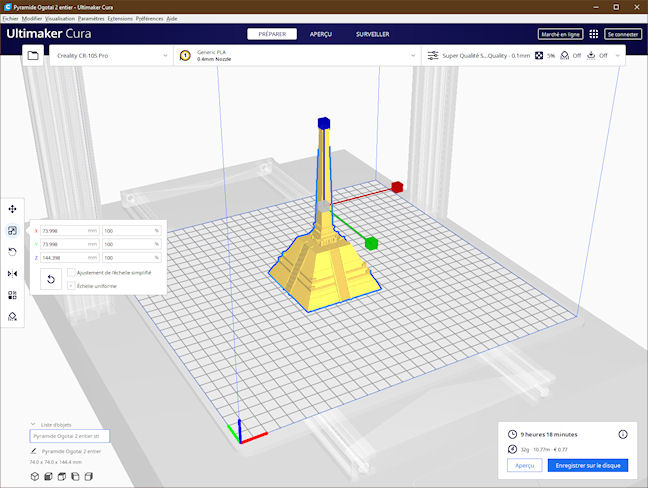The height and width of the screenshot is (488, 648).
Task: Click the X dimension mm input field
Action: click(64, 230)
